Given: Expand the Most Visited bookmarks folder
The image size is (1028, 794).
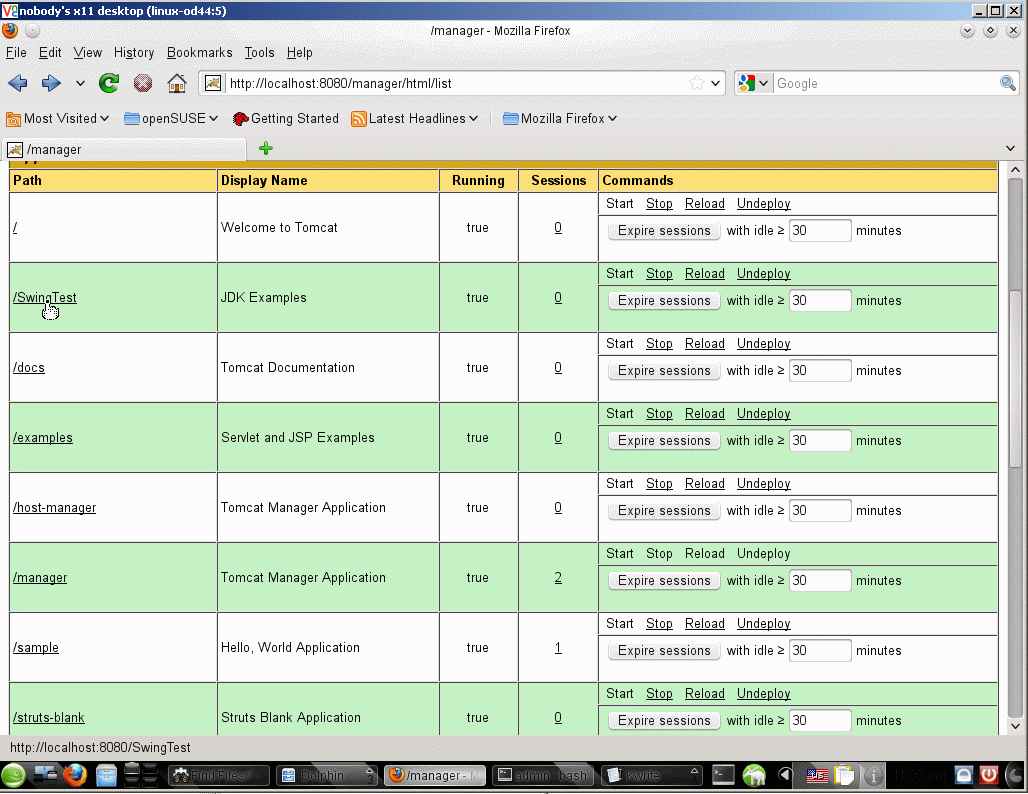Looking at the screenshot, I should [57, 119].
